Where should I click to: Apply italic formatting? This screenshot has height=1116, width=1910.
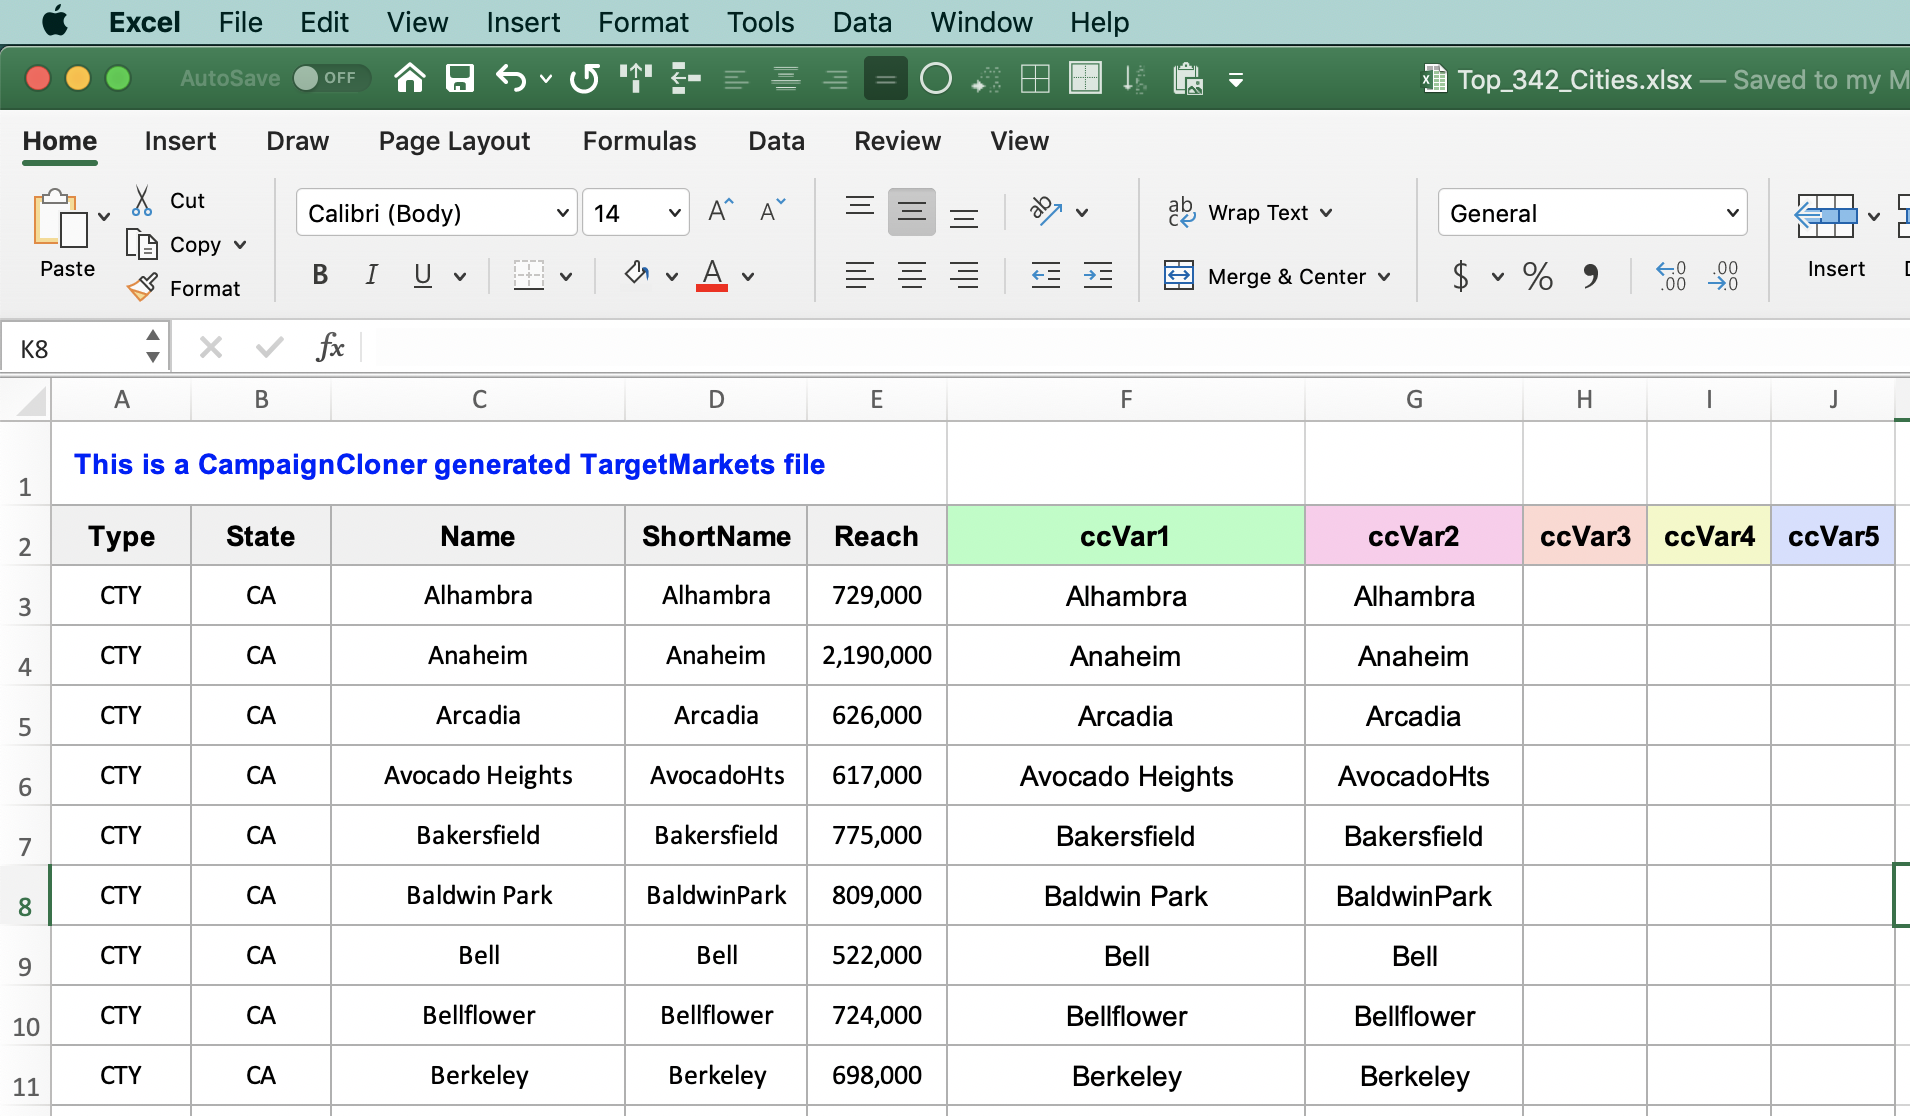point(370,275)
